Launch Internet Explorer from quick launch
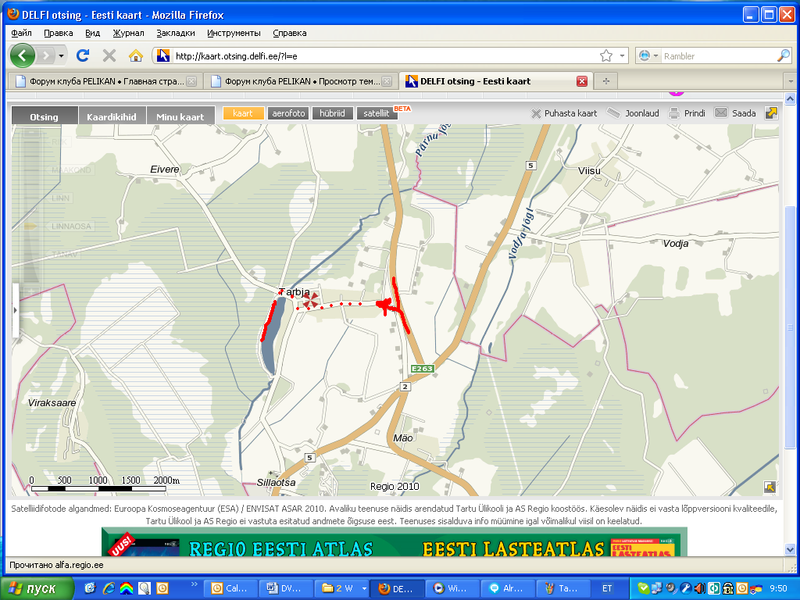Screen dimensions: 800x600 point(109,588)
